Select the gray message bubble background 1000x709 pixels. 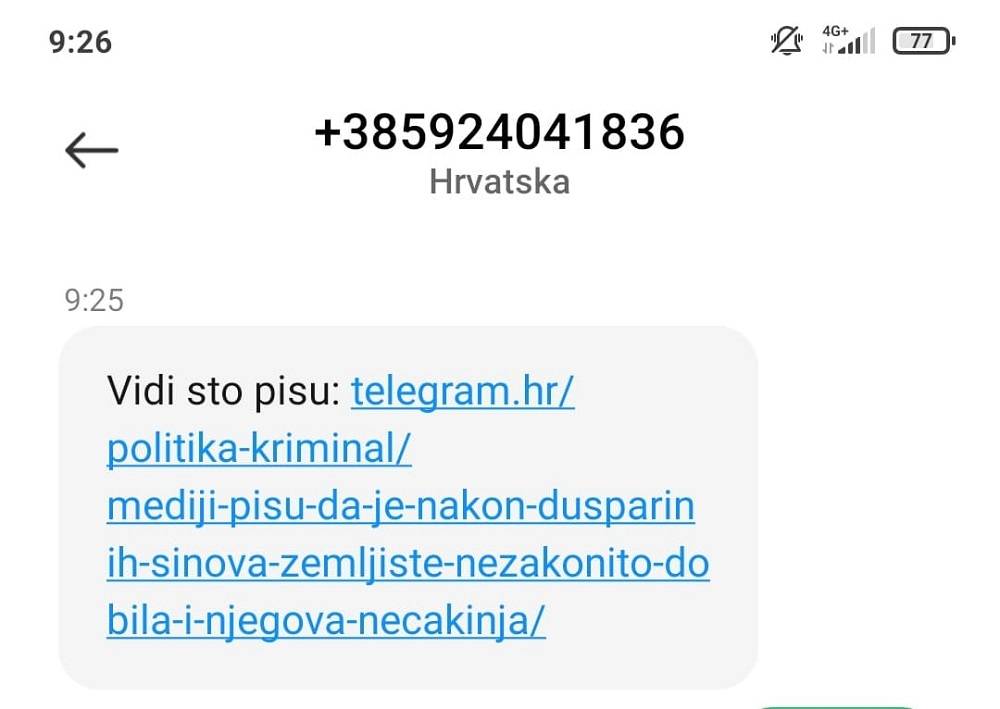point(408,508)
